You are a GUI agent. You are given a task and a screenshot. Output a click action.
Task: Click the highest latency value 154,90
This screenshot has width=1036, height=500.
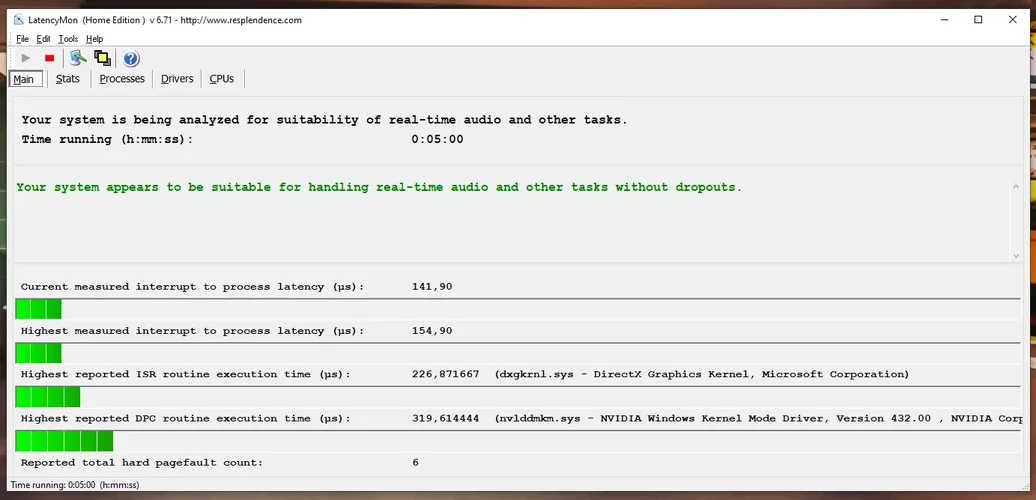point(432,331)
